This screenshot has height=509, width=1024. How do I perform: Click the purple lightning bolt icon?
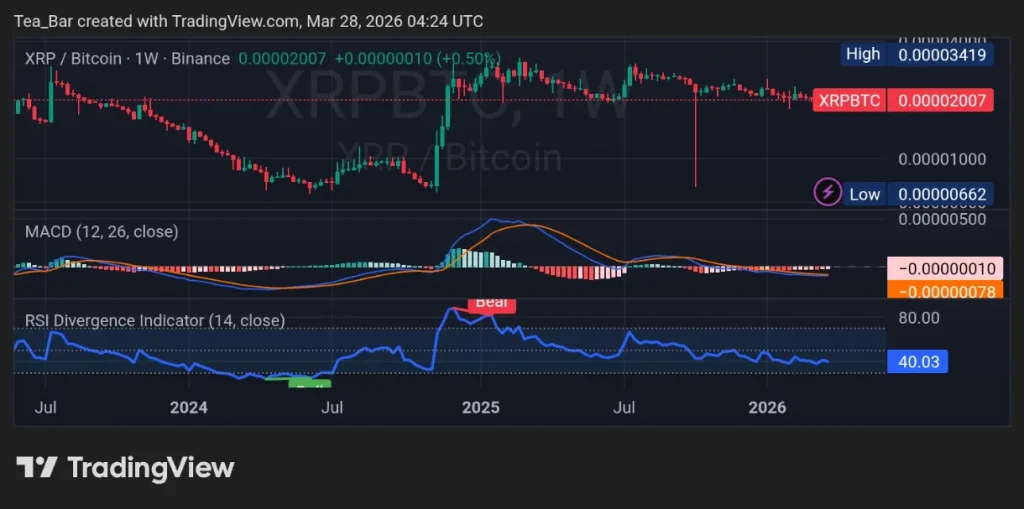(827, 193)
